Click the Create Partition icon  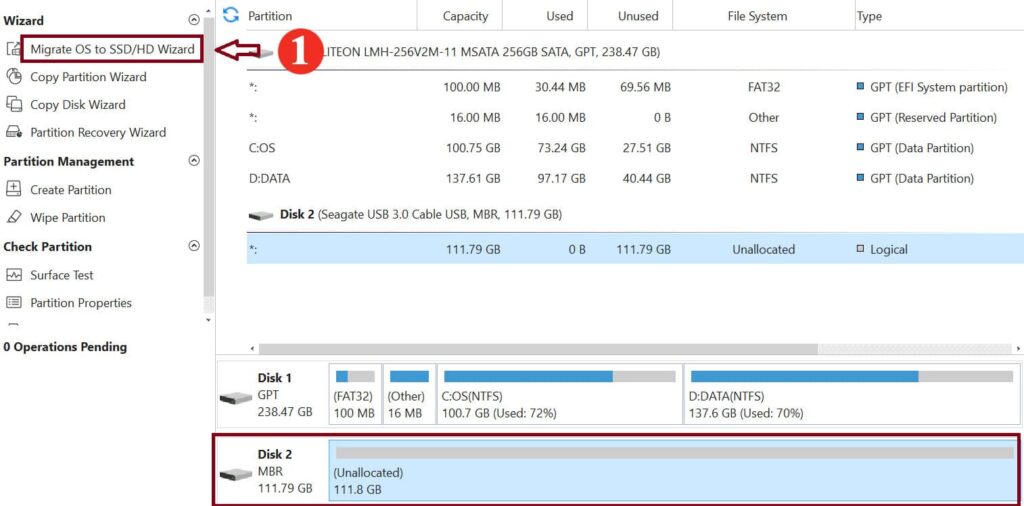14,190
